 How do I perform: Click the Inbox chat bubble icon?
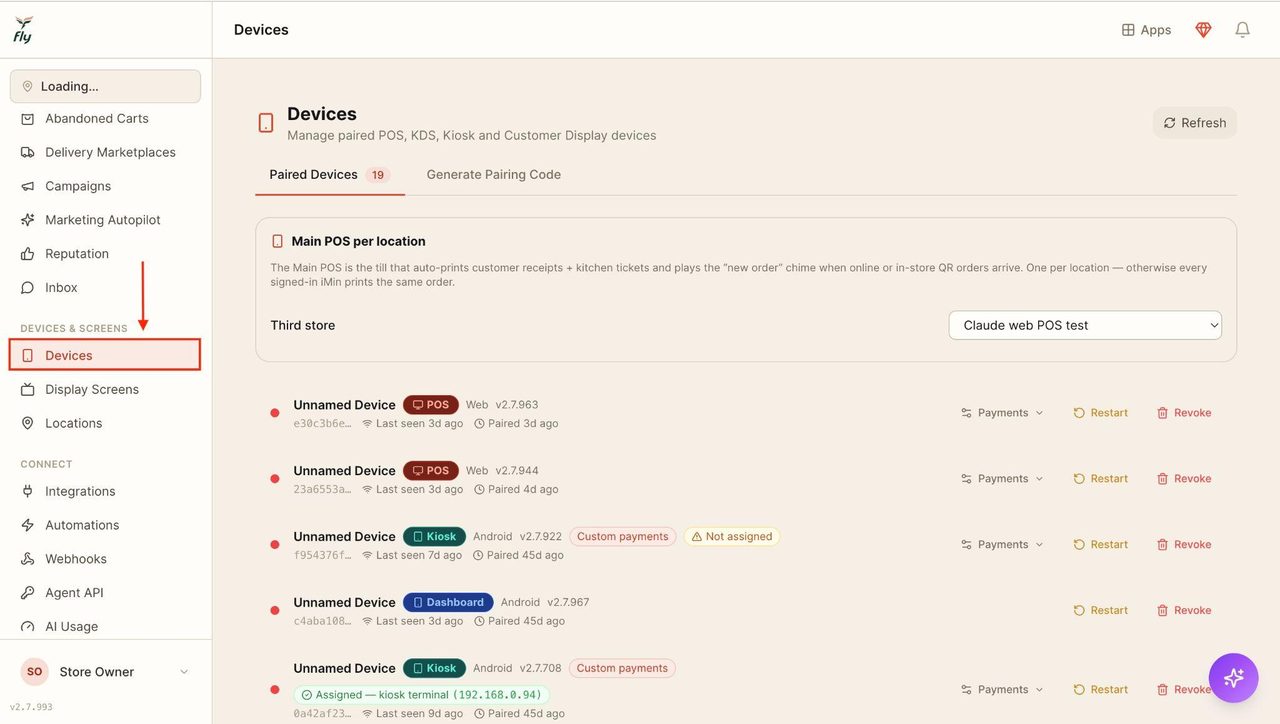(x=28, y=288)
